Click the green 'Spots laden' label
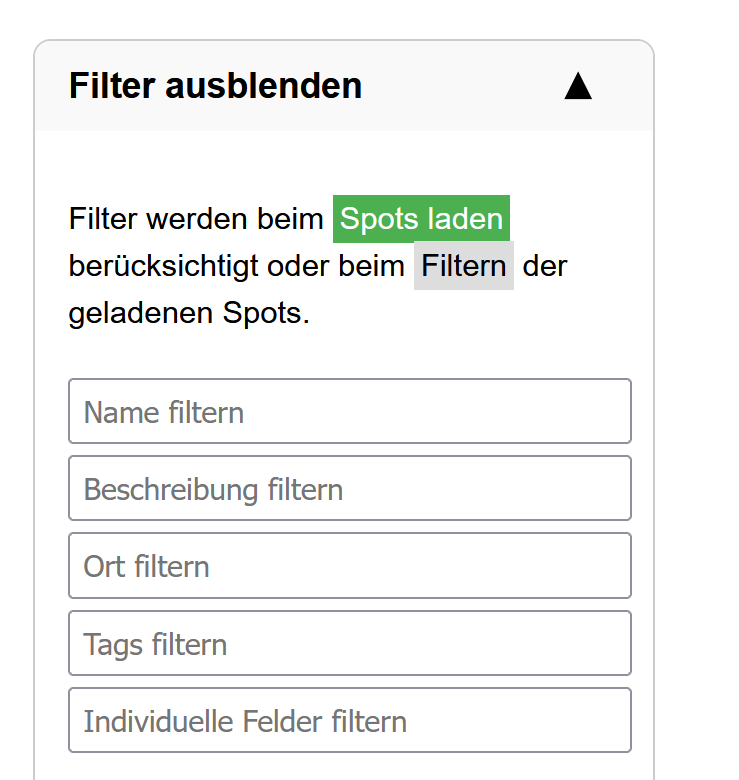This screenshot has height=780, width=739. tap(421, 219)
